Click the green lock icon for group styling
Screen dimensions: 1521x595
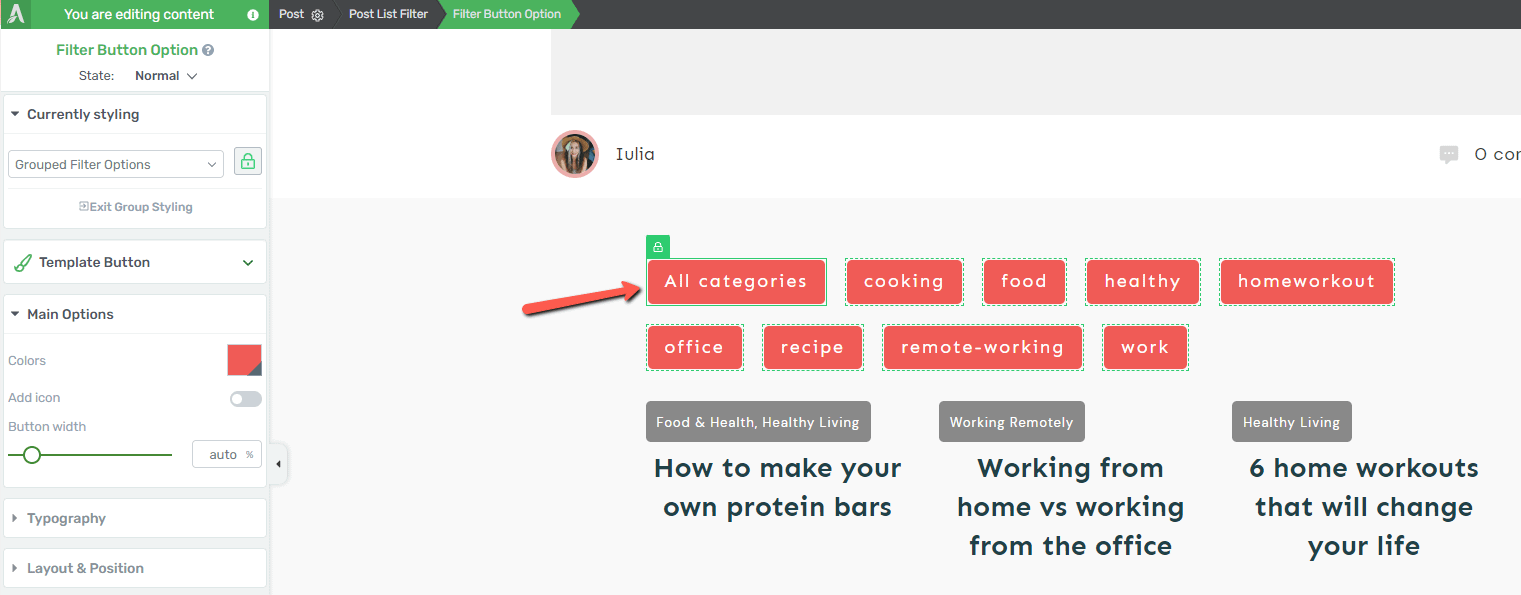tap(248, 162)
